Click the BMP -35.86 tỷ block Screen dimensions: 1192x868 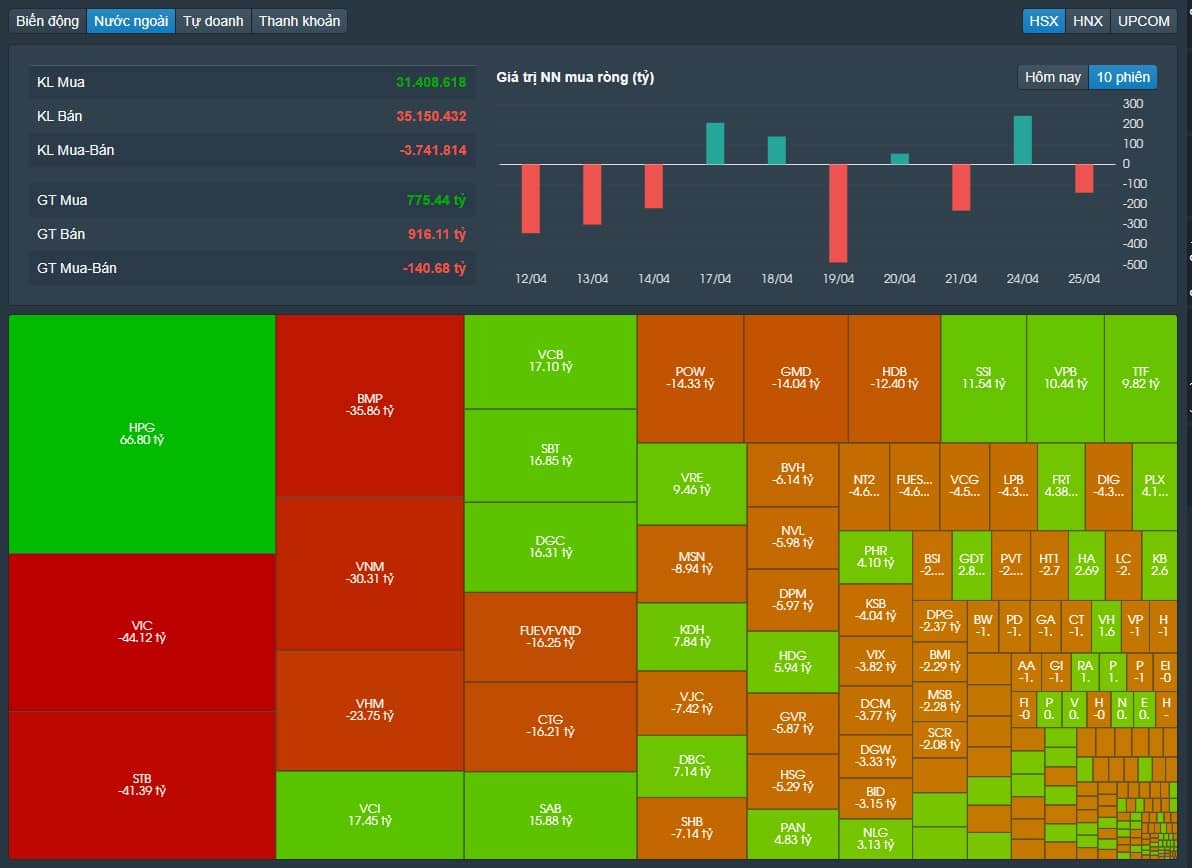point(370,405)
